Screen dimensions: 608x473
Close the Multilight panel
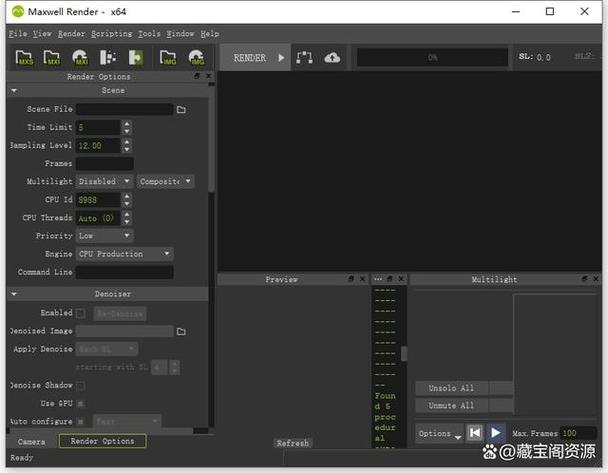tap(596, 278)
